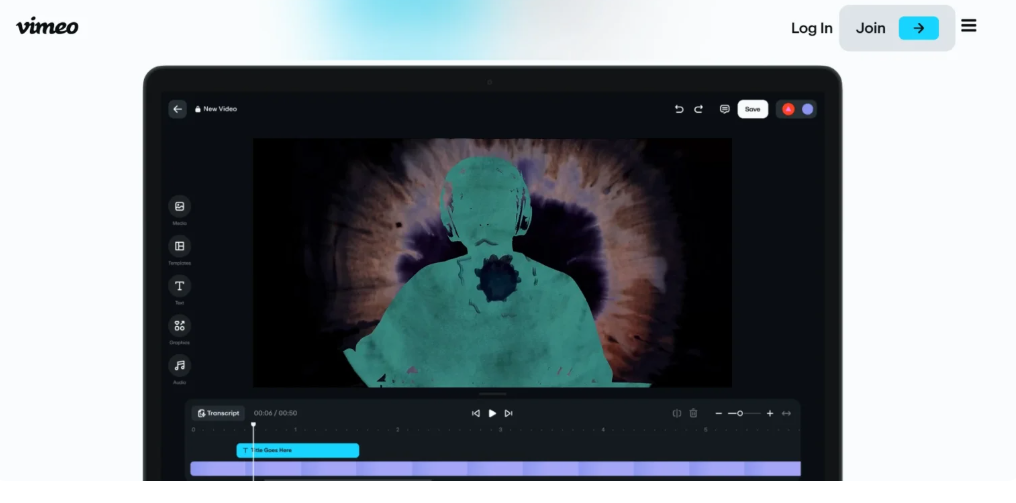Zoom in the timeline with plus
Image resolution: width=1016 pixels, height=503 pixels.
tap(770, 414)
